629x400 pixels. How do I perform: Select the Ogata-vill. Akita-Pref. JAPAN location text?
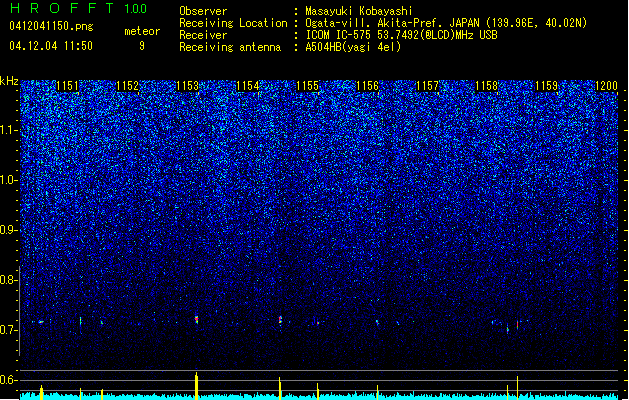[446, 23]
